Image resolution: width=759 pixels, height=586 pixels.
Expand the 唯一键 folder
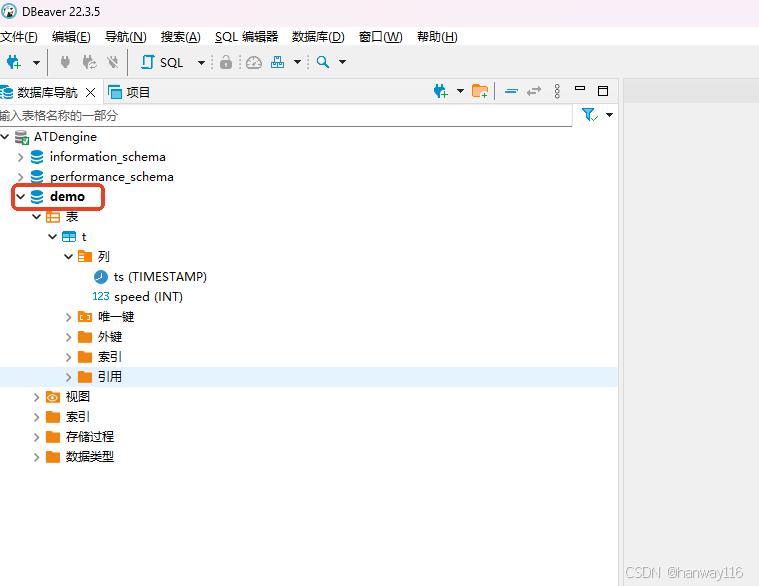pos(68,317)
